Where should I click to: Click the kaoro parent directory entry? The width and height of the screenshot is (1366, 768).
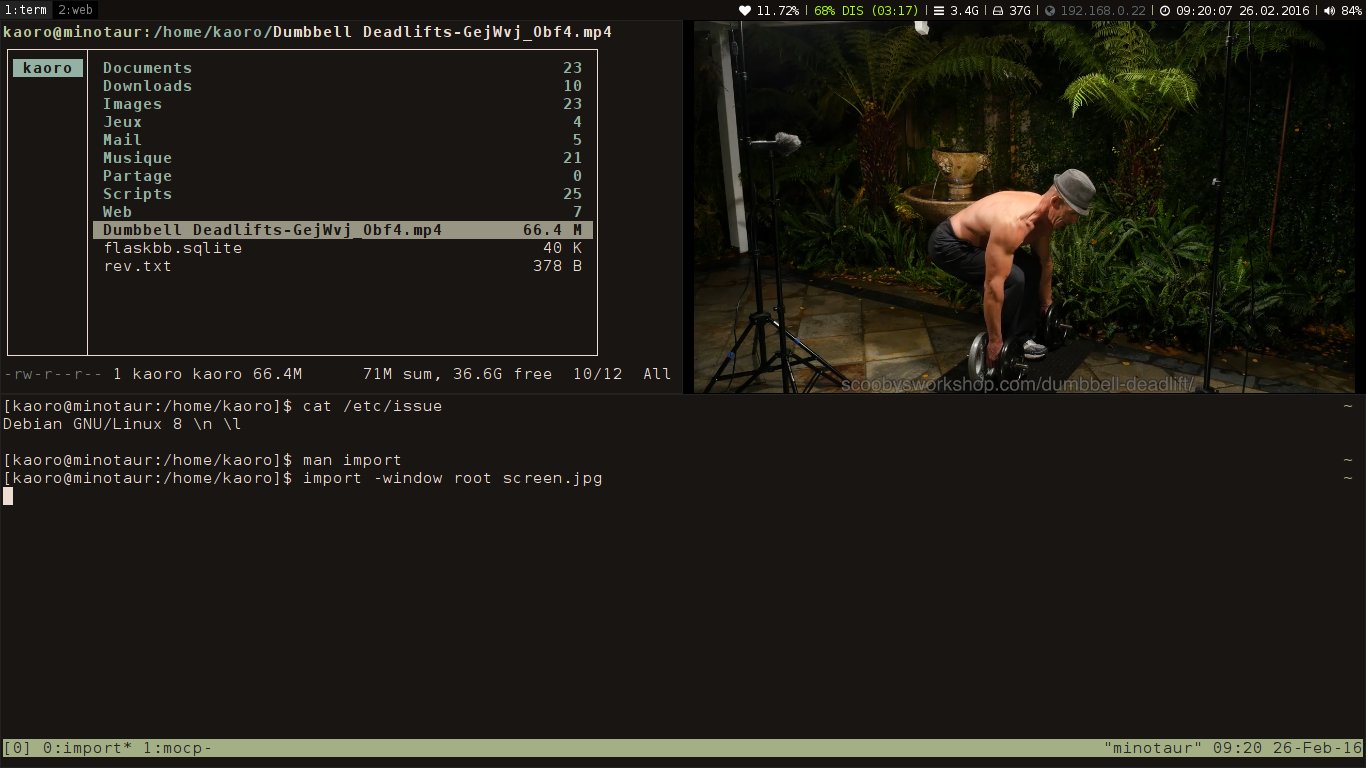(47, 68)
